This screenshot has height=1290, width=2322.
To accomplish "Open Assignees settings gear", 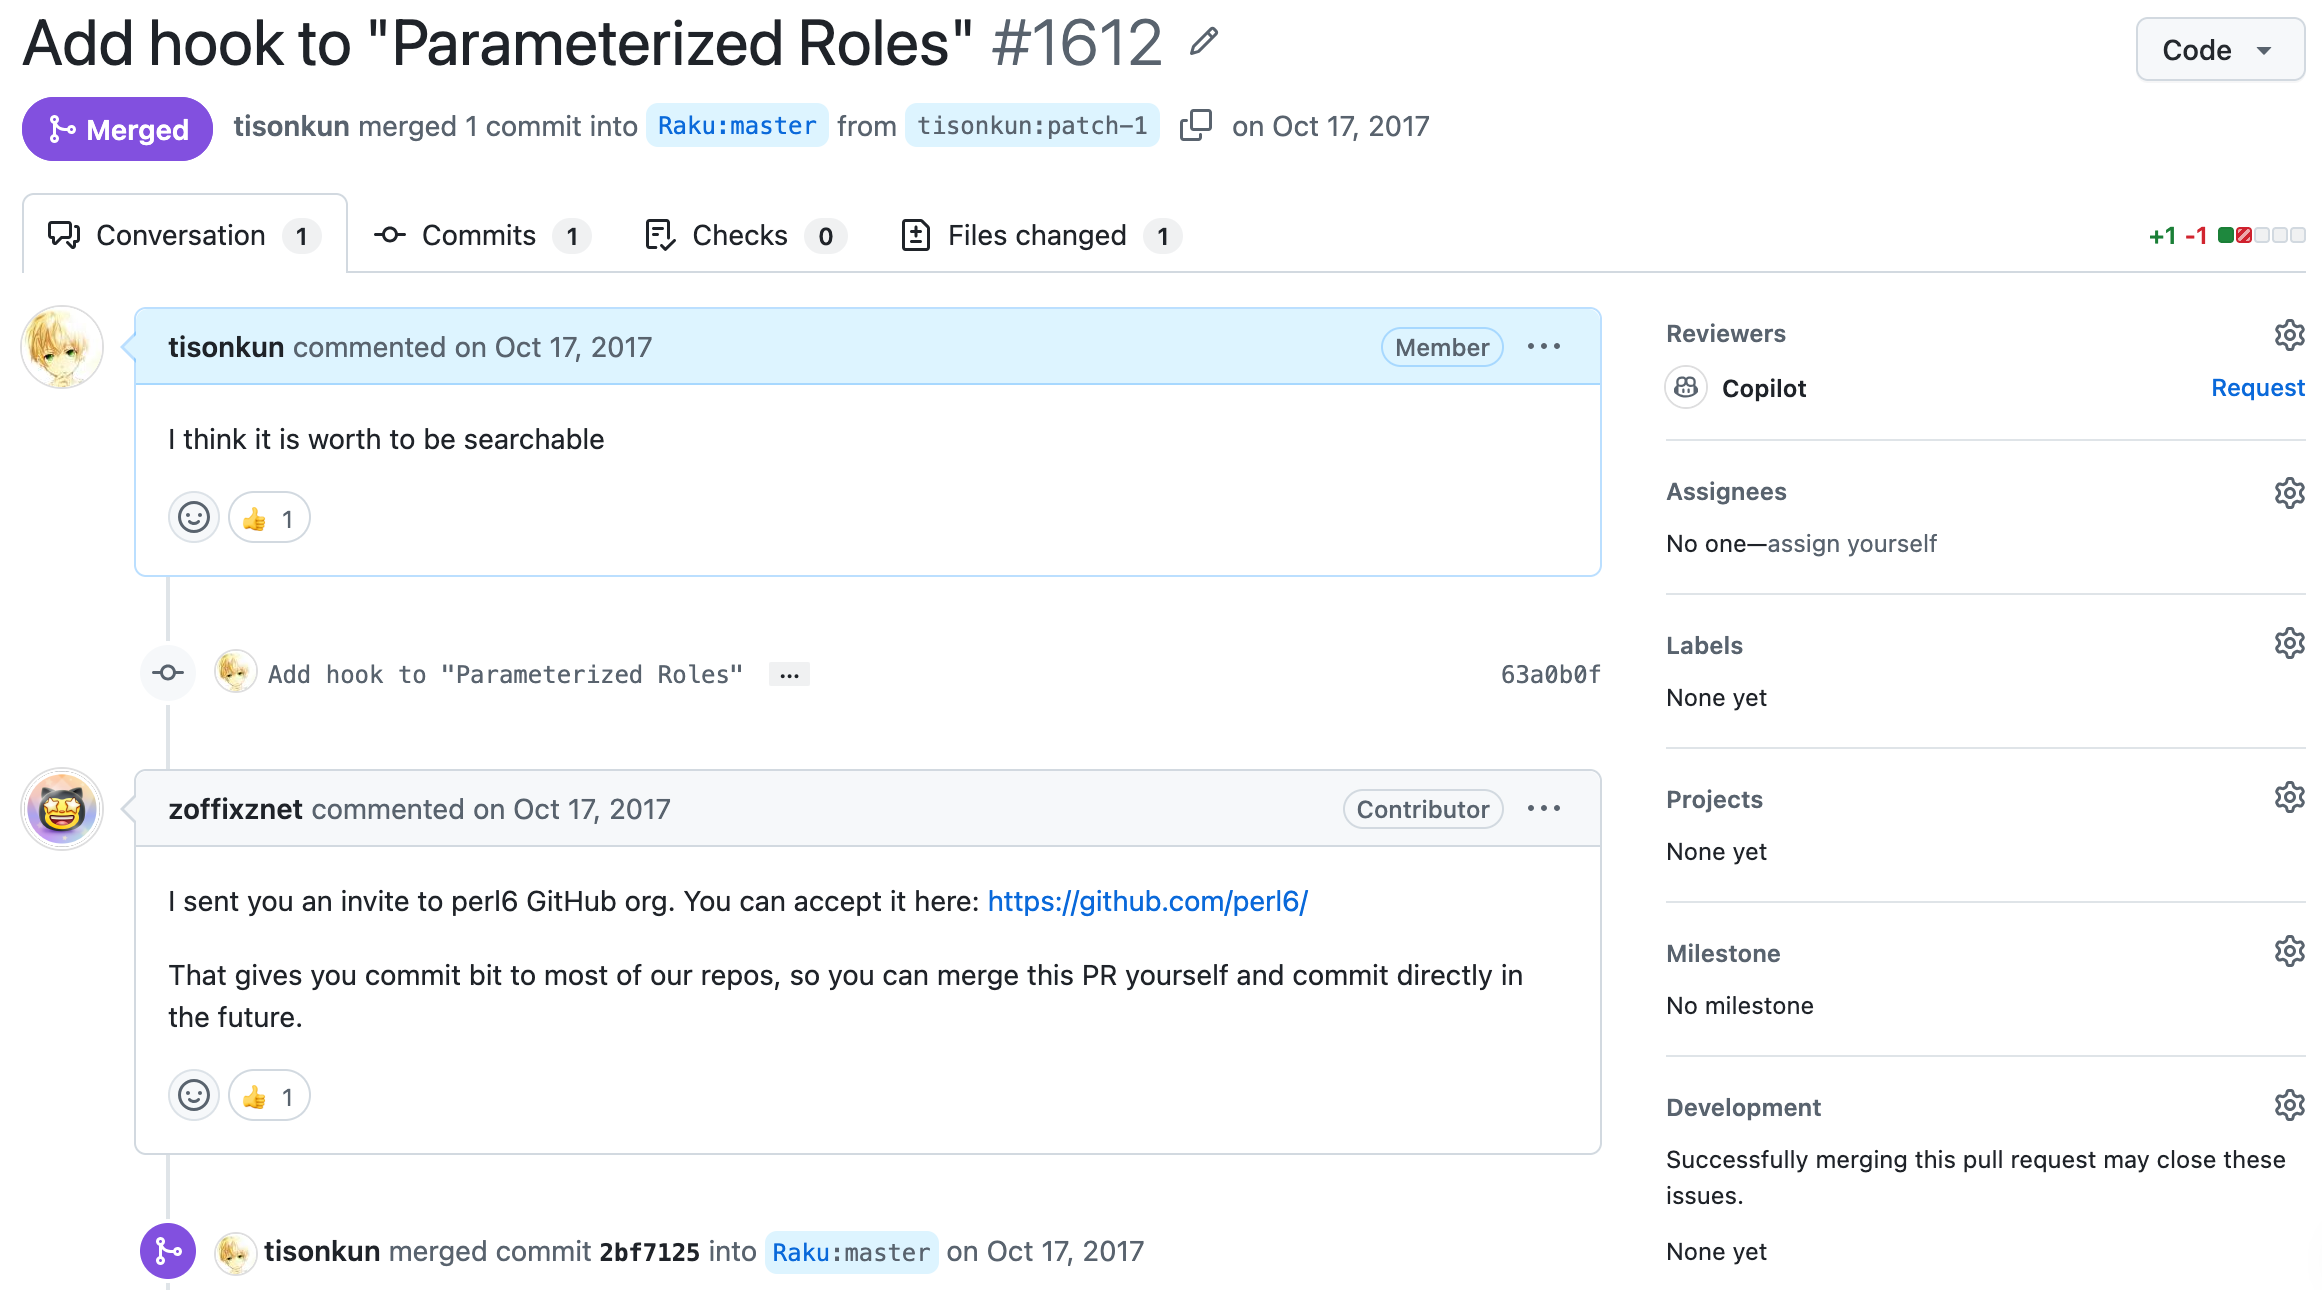I will 2289,492.
